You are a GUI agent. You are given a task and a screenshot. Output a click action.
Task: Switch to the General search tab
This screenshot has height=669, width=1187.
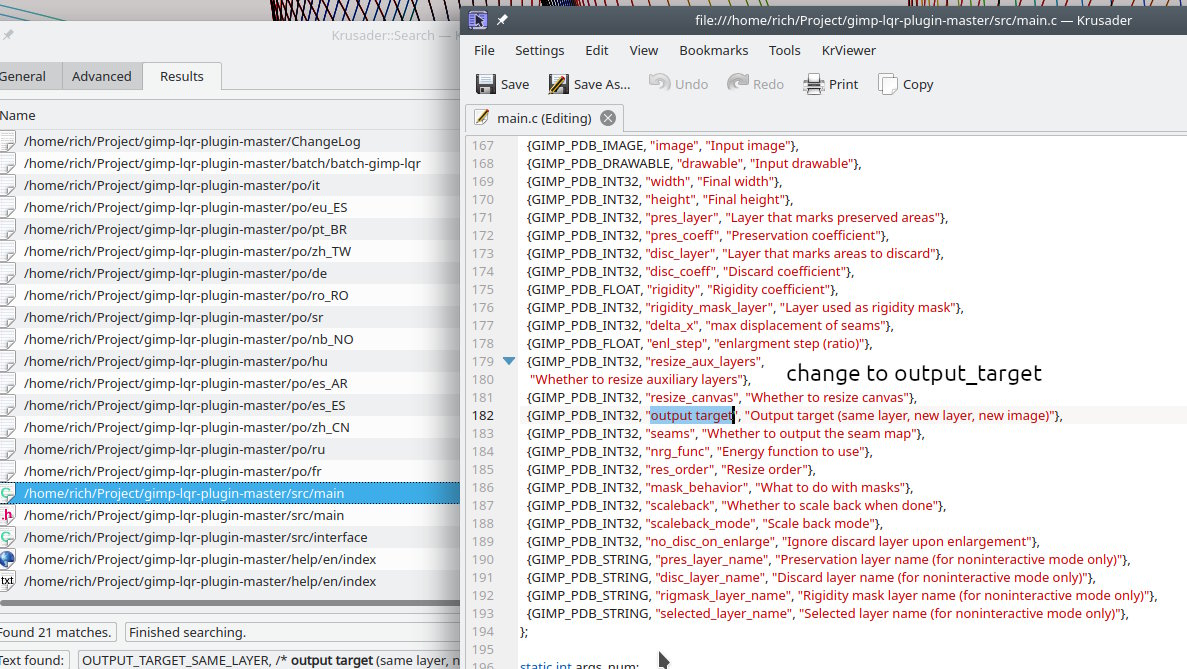coord(23,76)
